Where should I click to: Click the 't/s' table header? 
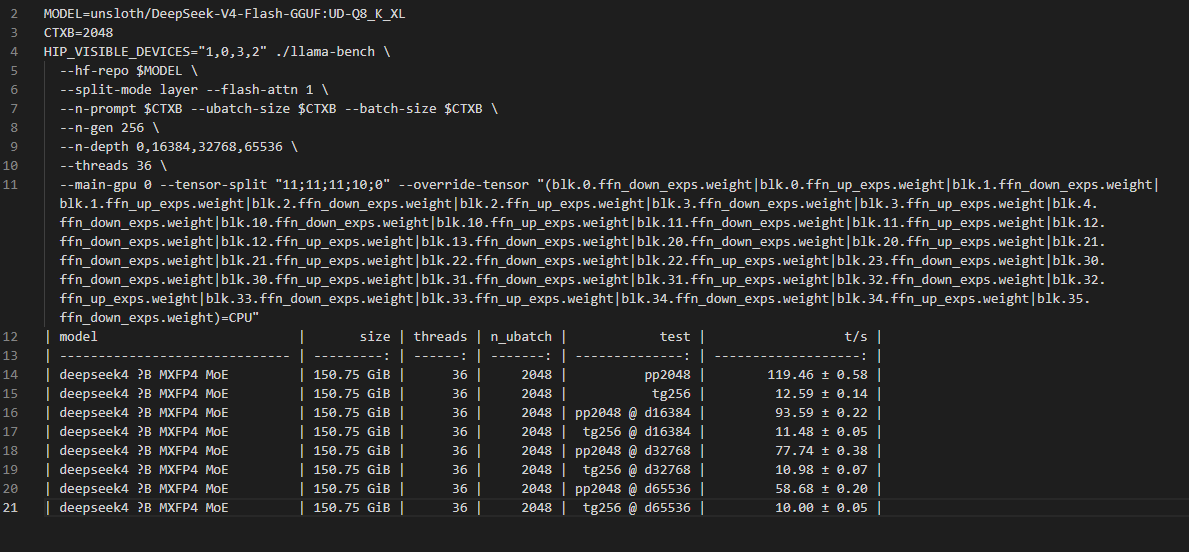click(x=855, y=336)
